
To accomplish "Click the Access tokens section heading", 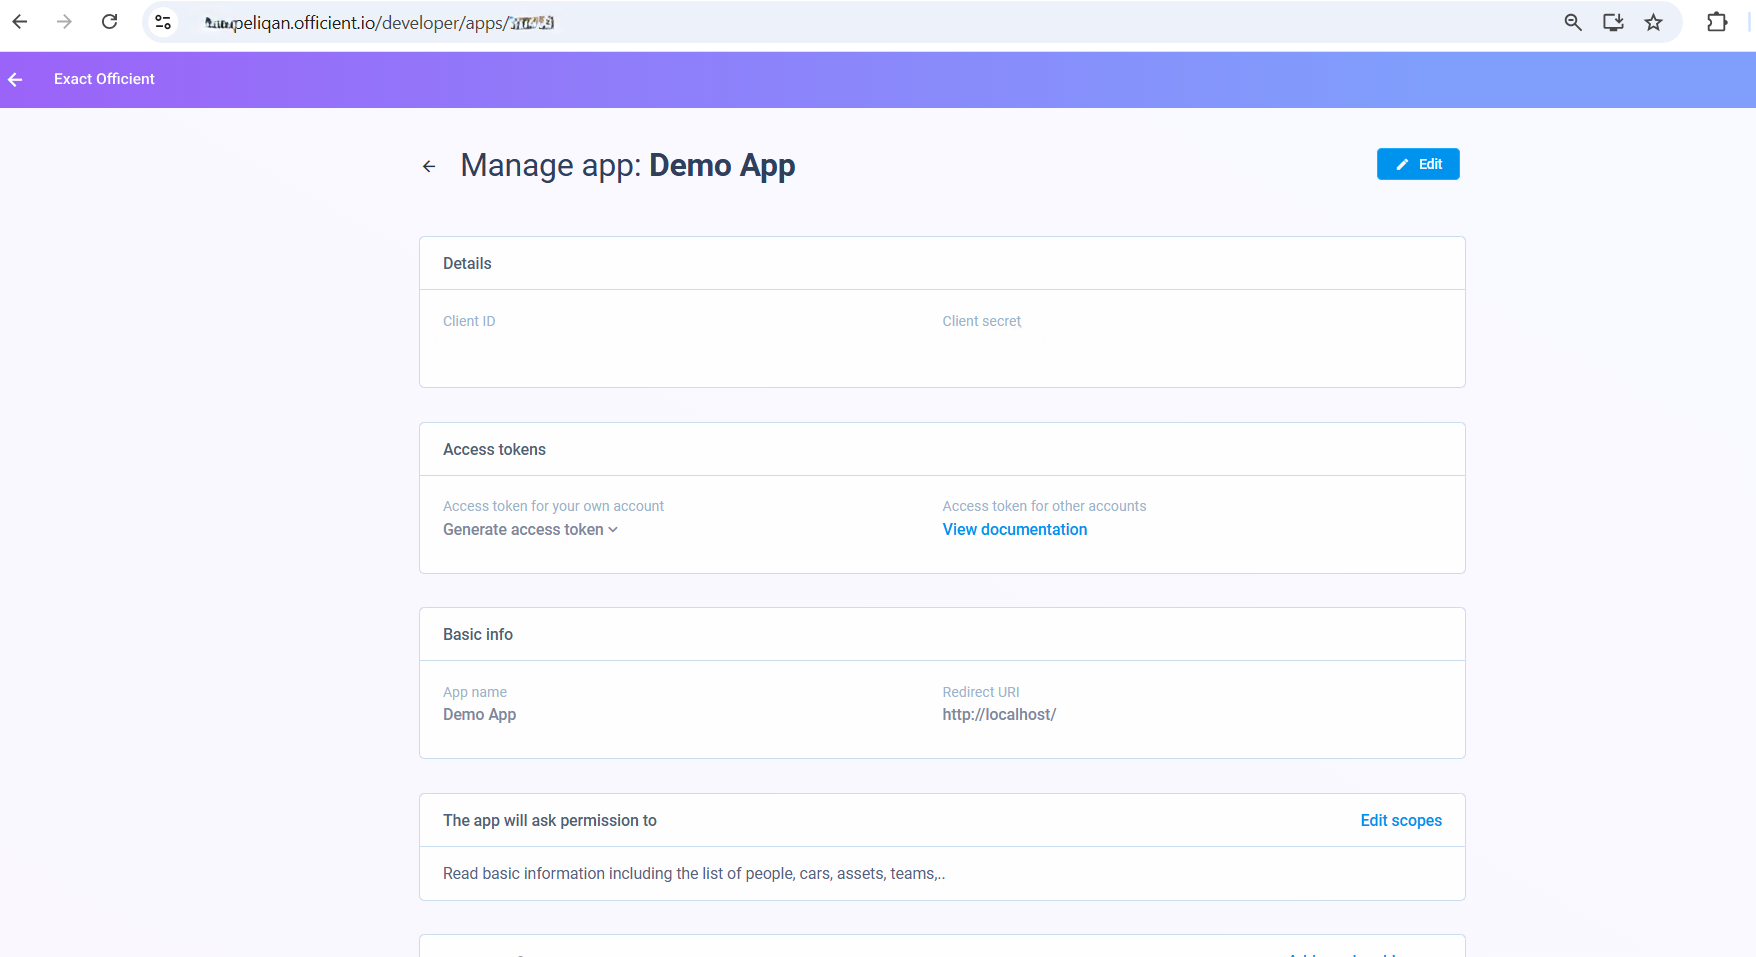I will [494, 450].
